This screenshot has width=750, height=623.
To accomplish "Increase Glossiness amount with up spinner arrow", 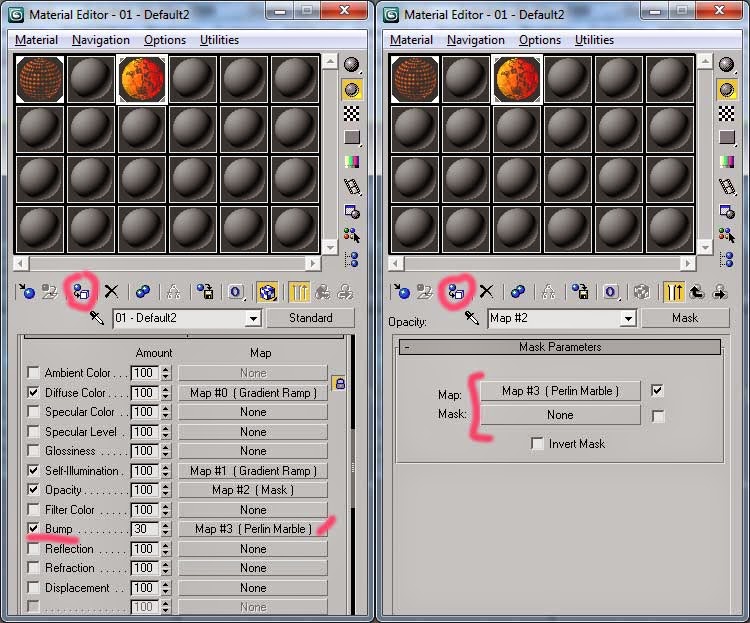I will [165, 447].
